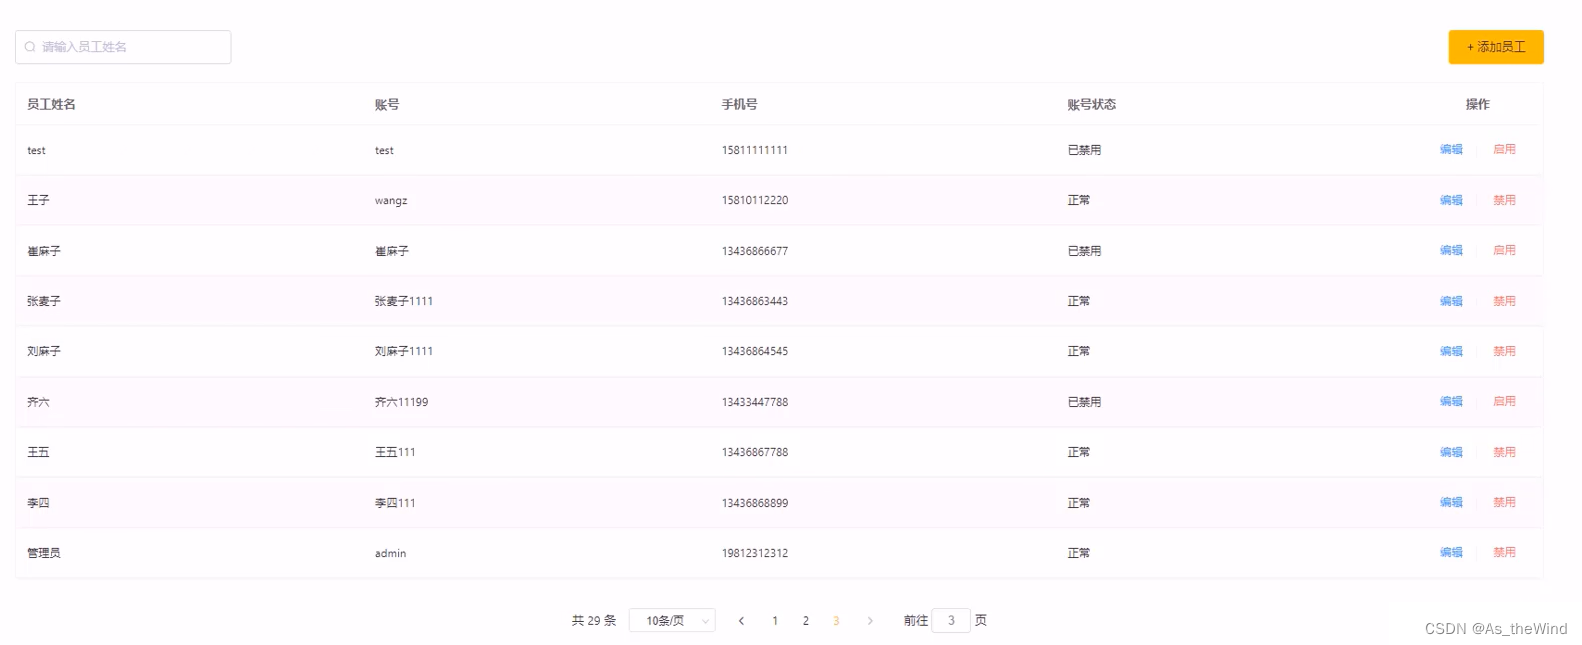Select page 2 in pagination
Viewport: 1582px width, 645px height.
[x=806, y=621]
